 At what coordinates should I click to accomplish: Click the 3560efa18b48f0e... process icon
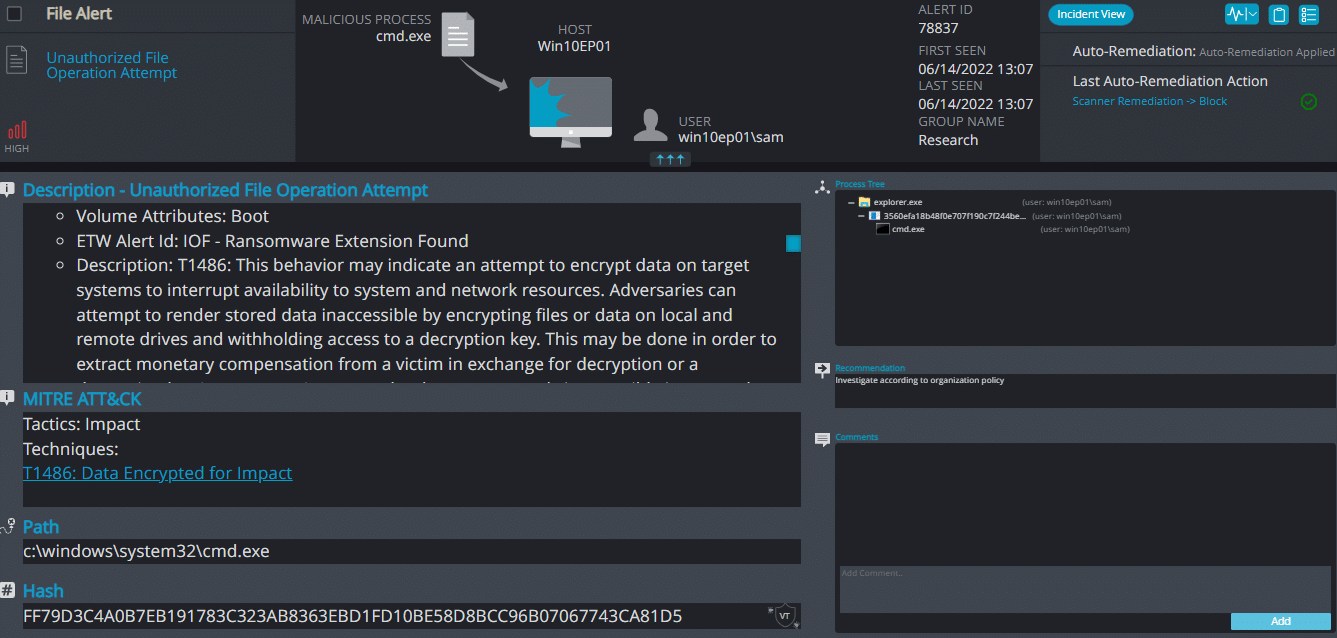point(874,215)
